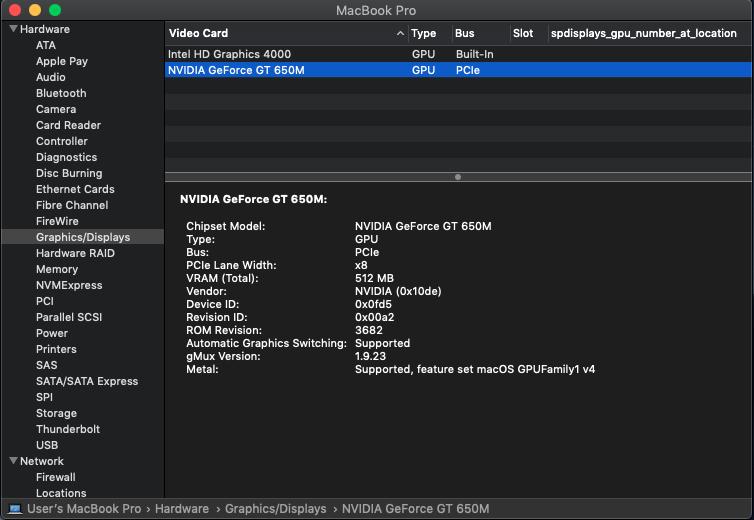Zoom window with the green button
Screen dimensions: 754x520
point(55,10)
